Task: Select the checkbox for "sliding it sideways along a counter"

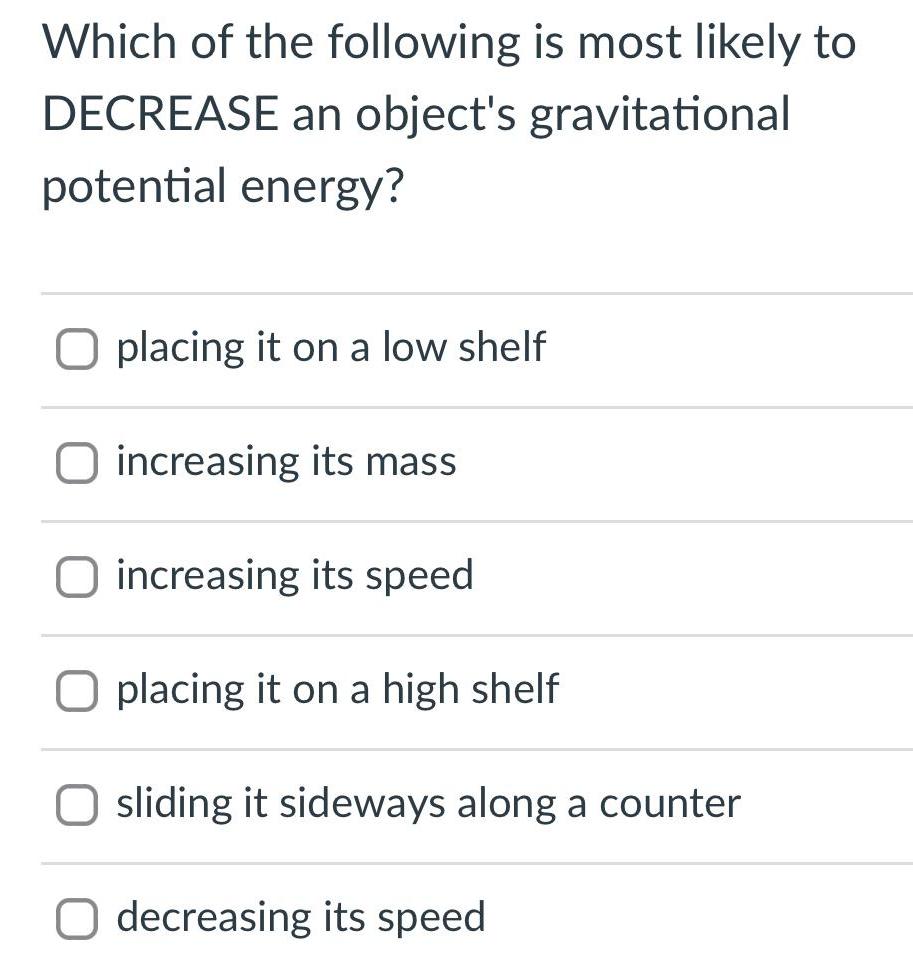Action: pyautogui.click(x=76, y=804)
